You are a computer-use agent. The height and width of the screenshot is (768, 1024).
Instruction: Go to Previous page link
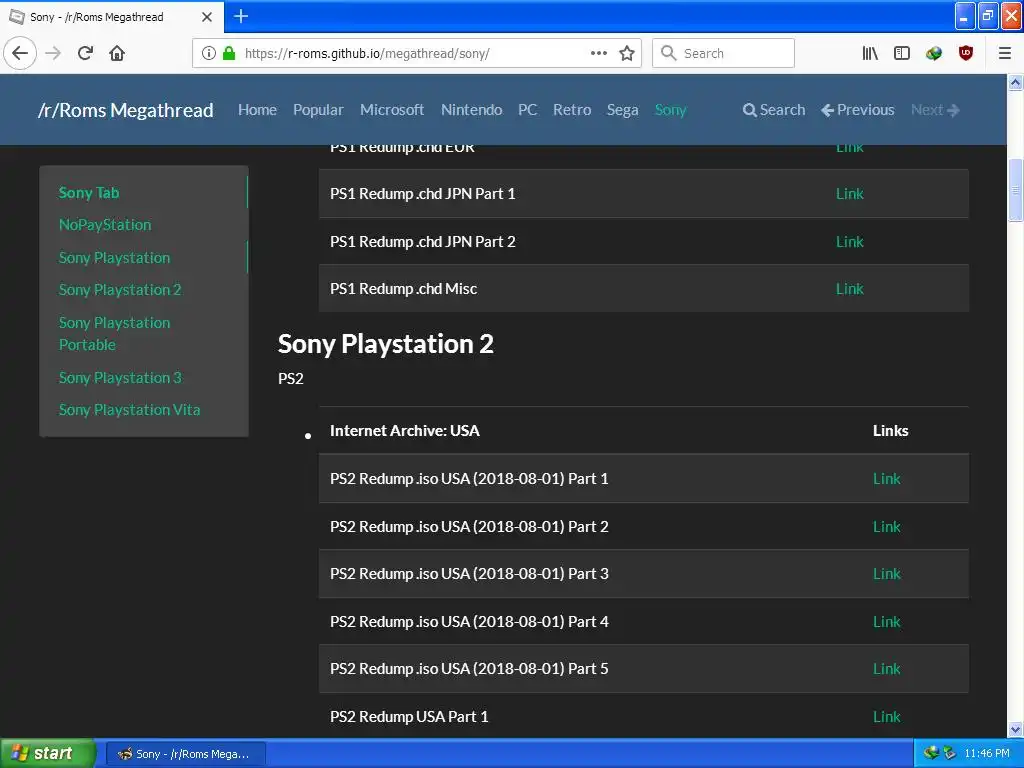857,110
